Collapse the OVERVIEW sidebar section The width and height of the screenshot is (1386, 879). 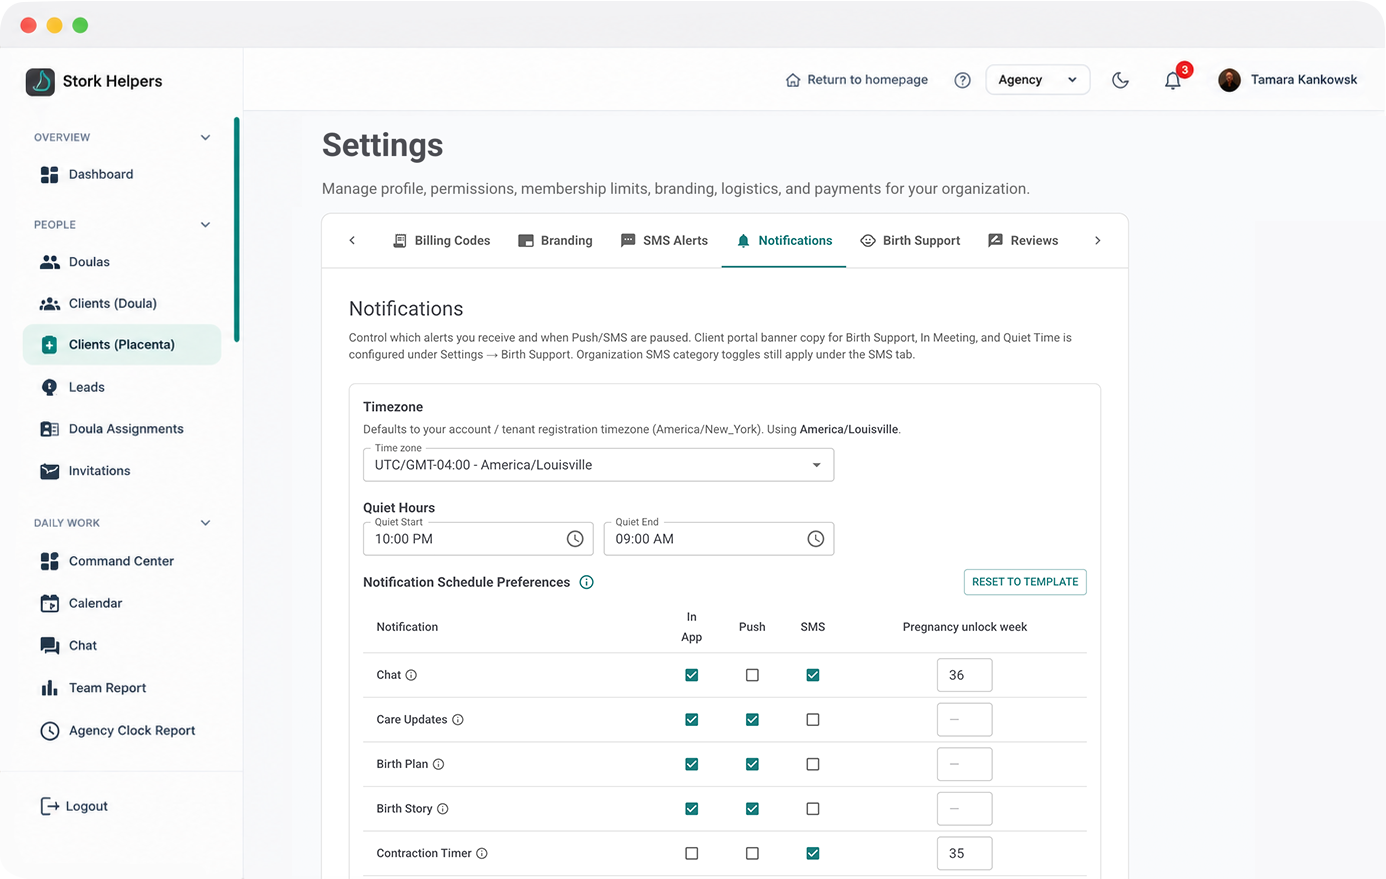click(205, 138)
